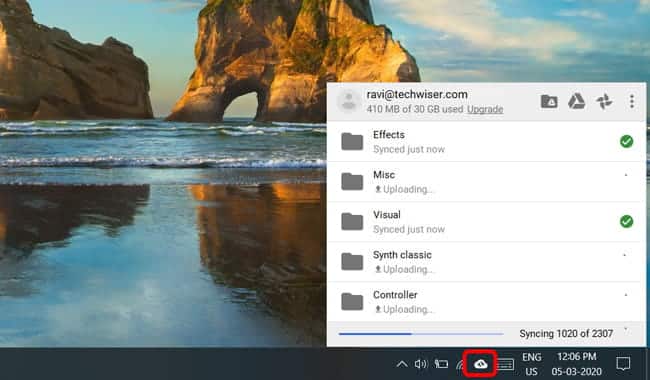The width and height of the screenshot is (650, 380).
Task: Click the sync progress bar
Action: point(421,334)
